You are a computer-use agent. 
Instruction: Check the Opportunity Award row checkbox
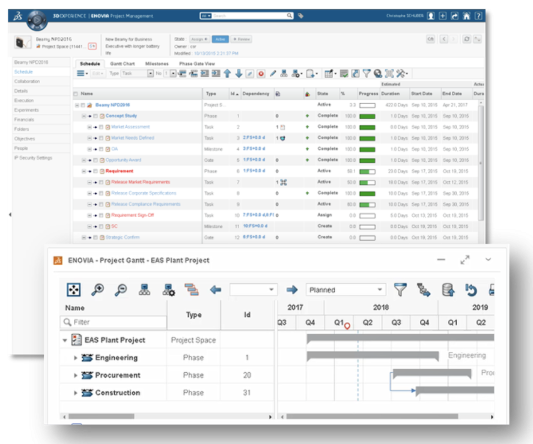pos(96,160)
